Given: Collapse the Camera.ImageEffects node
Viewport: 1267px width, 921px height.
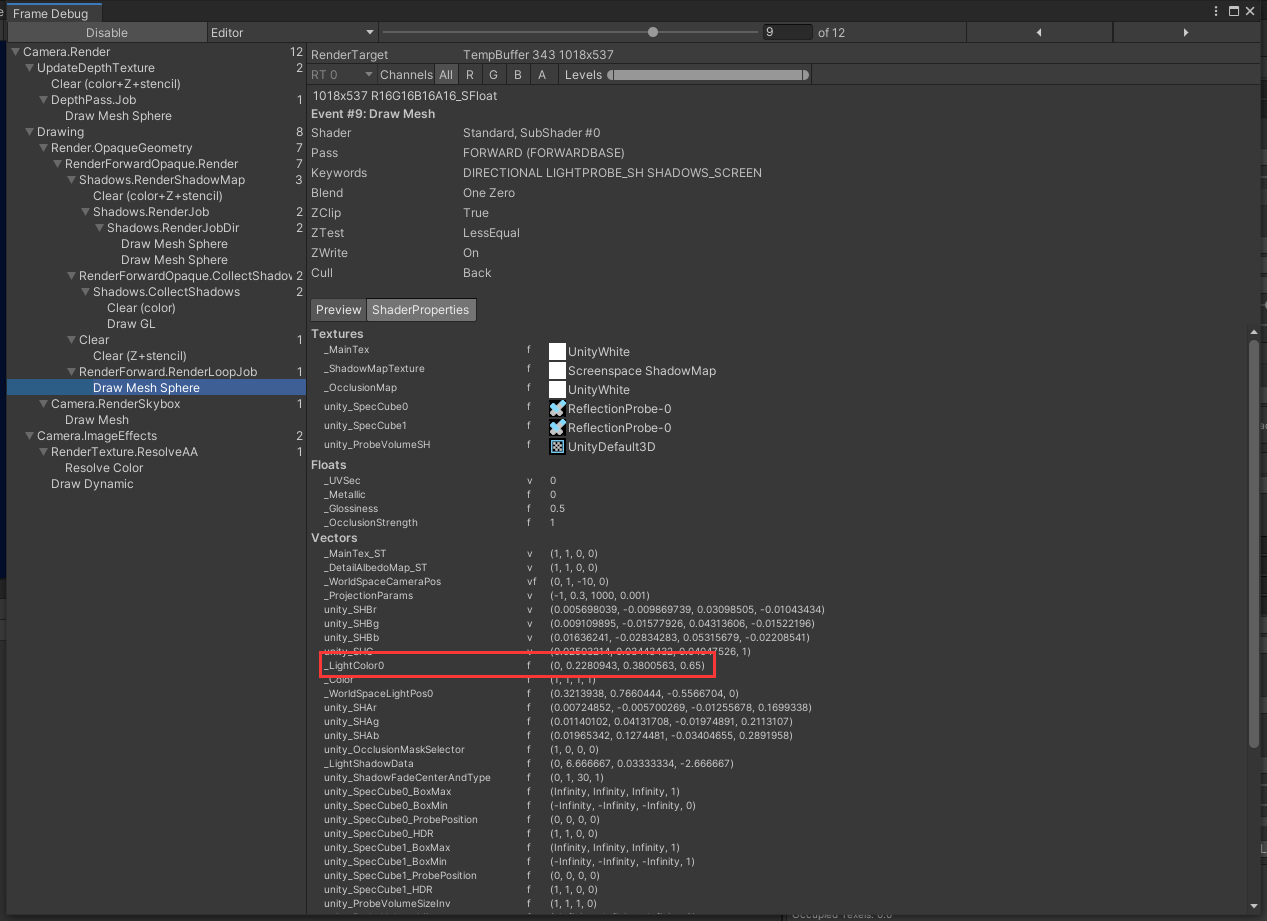Looking at the screenshot, I should (x=29, y=436).
